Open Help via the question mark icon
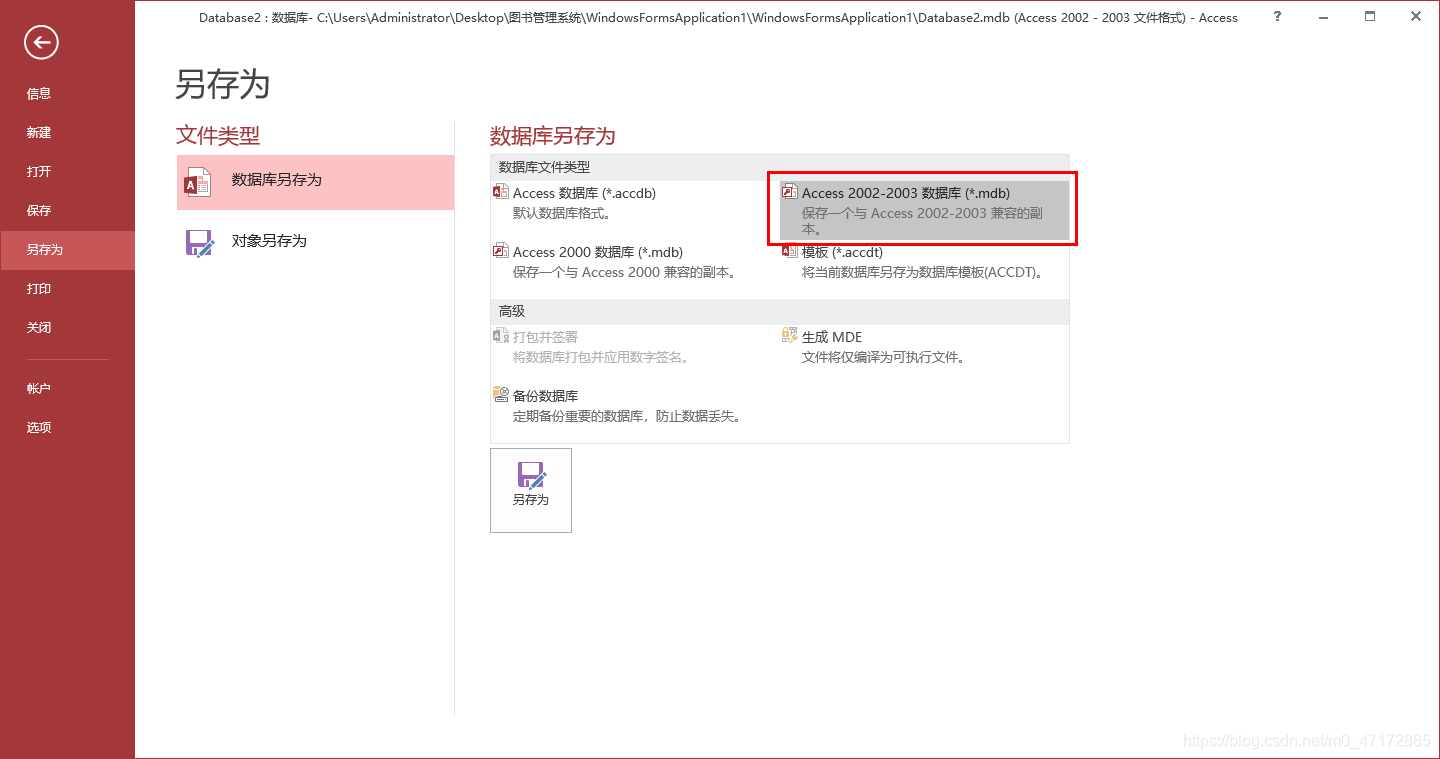Screen dimensions: 1440x759 point(1276,17)
